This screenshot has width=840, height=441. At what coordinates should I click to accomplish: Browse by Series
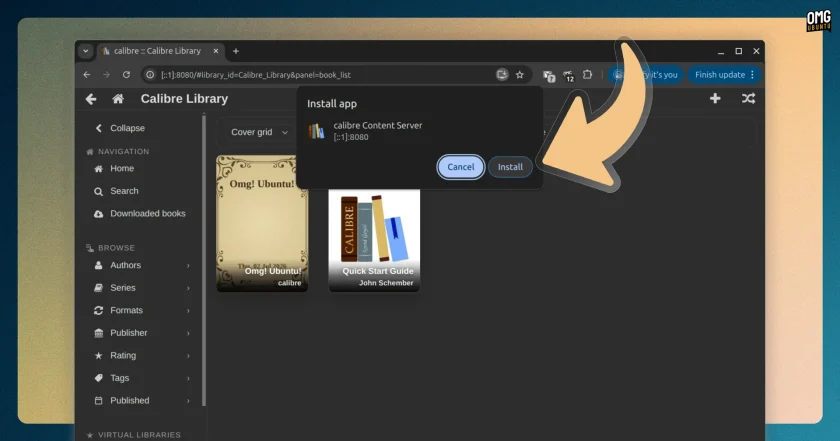123,288
